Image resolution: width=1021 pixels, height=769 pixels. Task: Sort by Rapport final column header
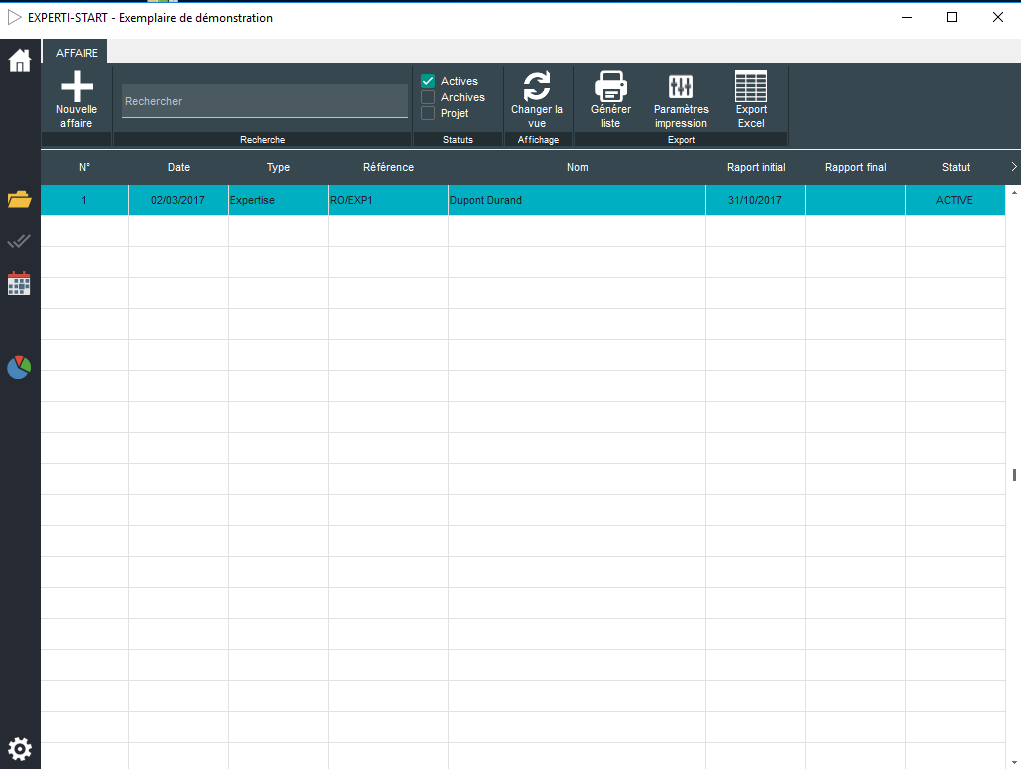(856, 167)
